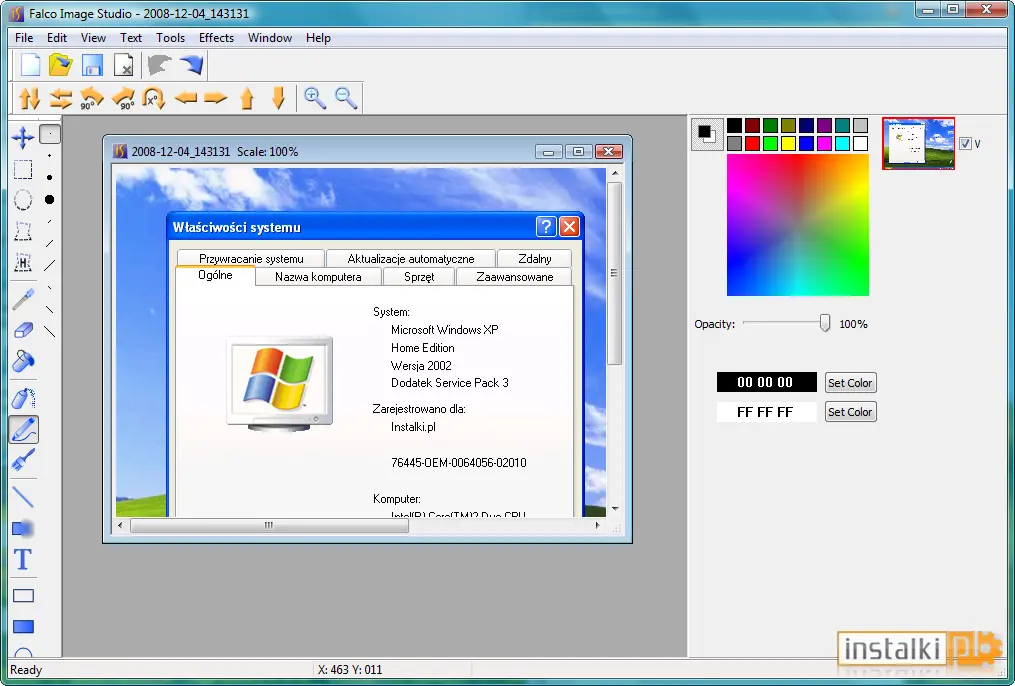1015x686 pixels.
Task: Open the Edit menu
Action: (57, 38)
